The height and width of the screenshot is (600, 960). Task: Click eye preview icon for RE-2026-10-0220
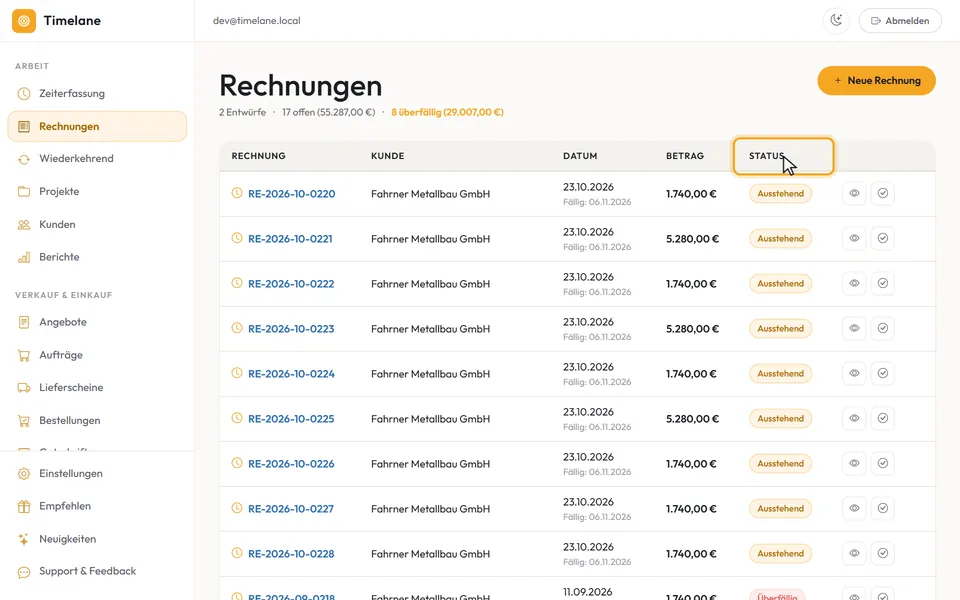tap(854, 193)
